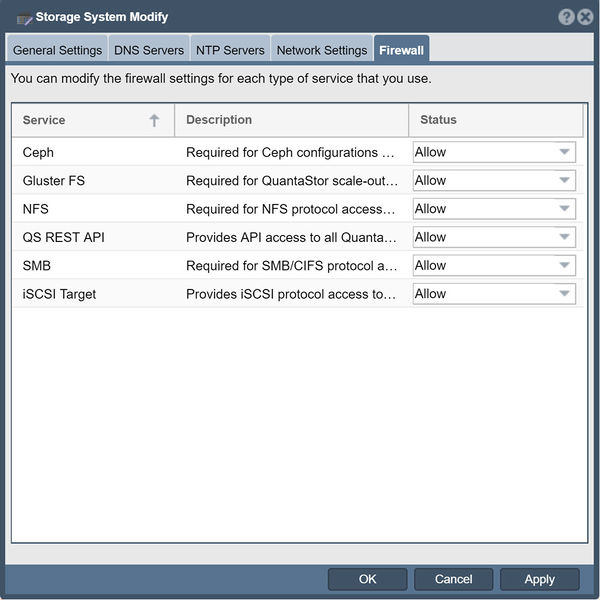Click the Storage System Modify title icon
600x600 pixels.
pos(24,18)
